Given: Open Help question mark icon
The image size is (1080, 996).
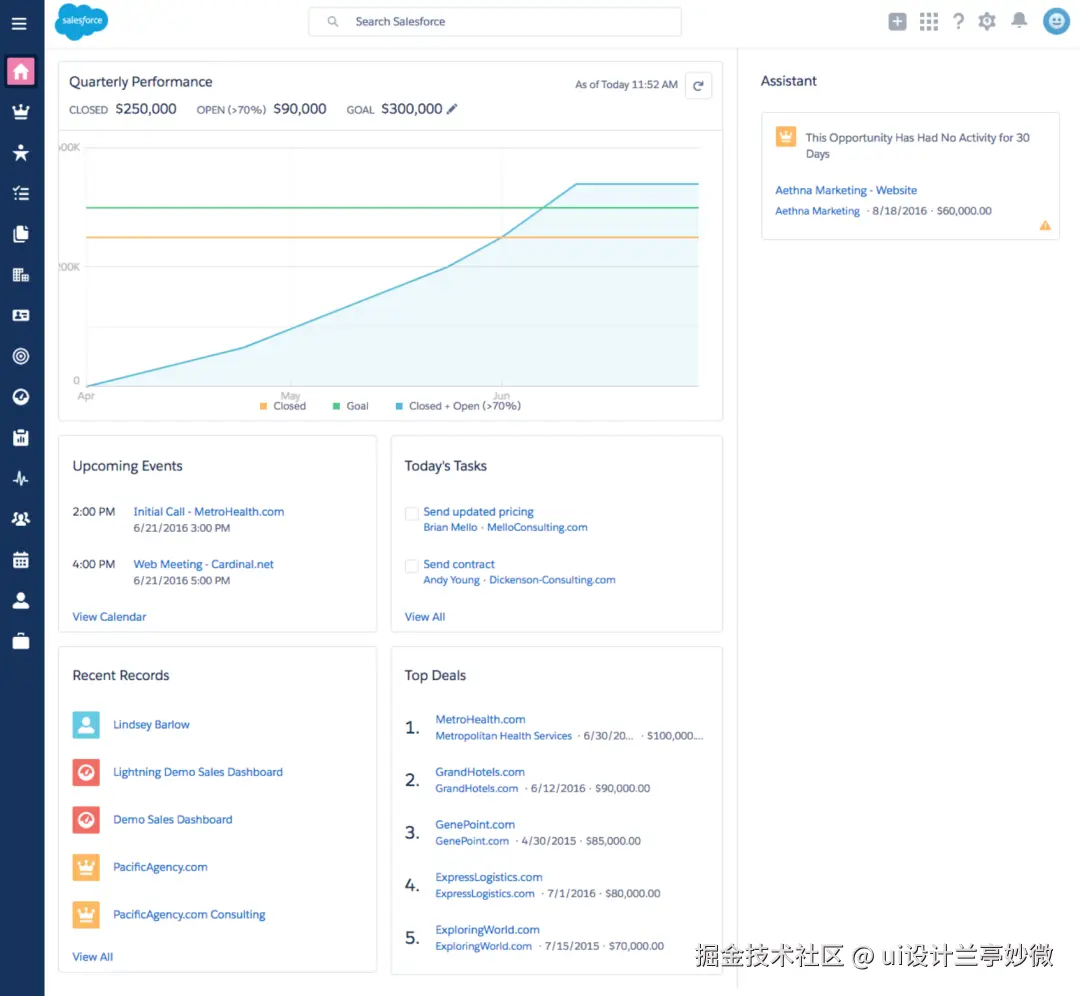Looking at the screenshot, I should tap(958, 21).
